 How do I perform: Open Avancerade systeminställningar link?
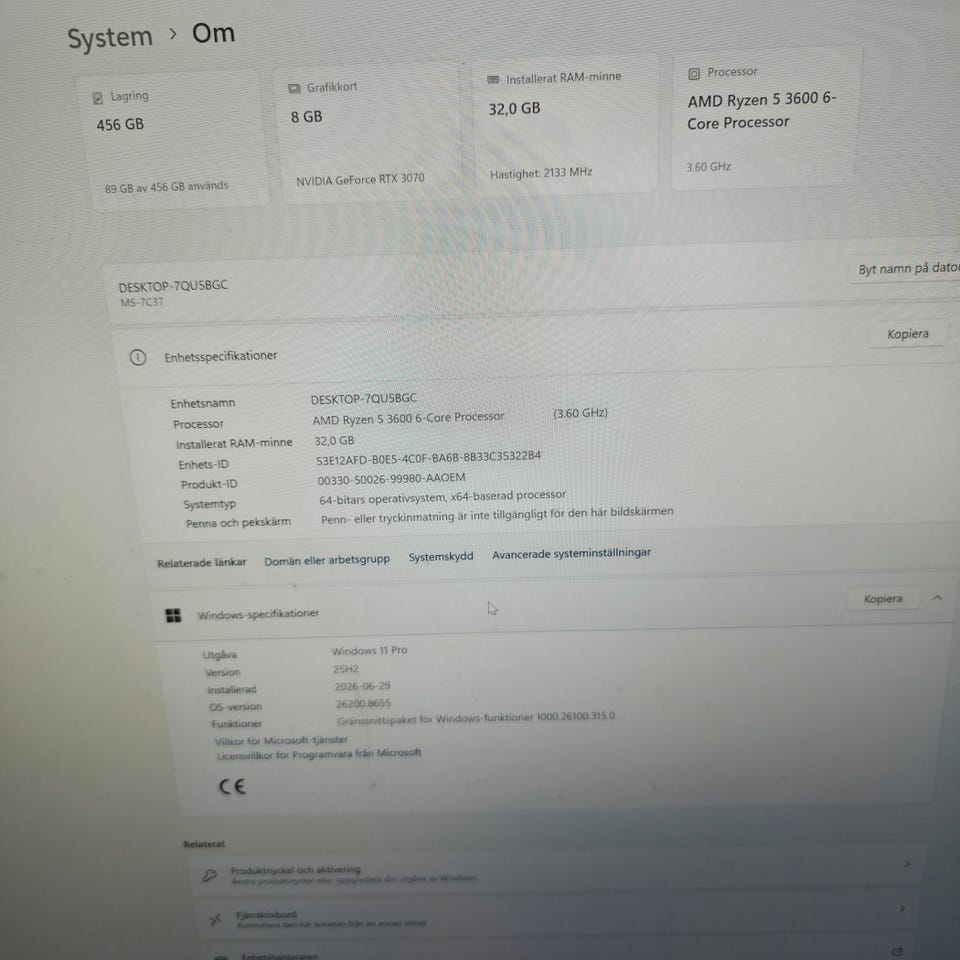click(571, 553)
